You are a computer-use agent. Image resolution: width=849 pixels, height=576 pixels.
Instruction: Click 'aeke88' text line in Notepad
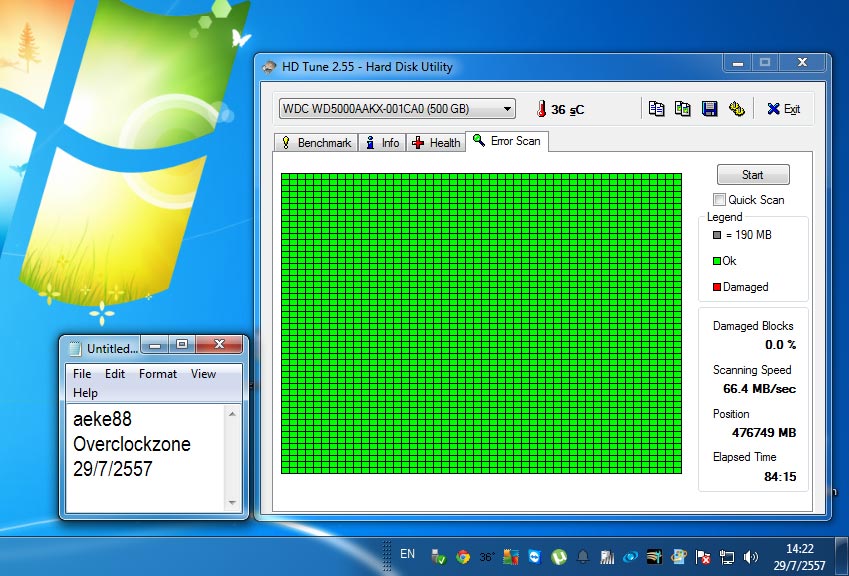[102, 419]
